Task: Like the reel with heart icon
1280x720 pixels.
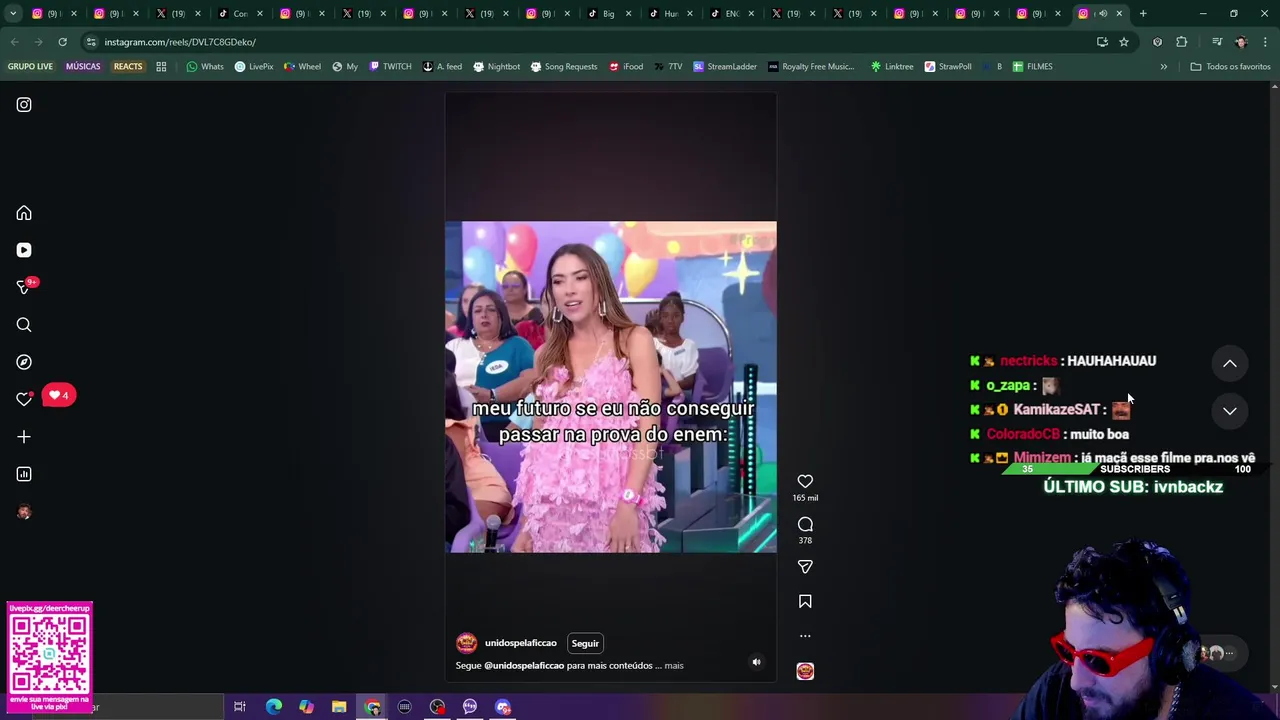Action: (x=805, y=482)
